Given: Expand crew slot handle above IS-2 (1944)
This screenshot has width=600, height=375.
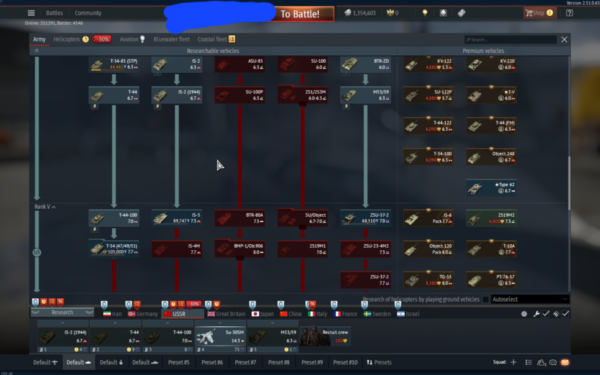Looking at the screenshot, I should [x=62, y=323].
